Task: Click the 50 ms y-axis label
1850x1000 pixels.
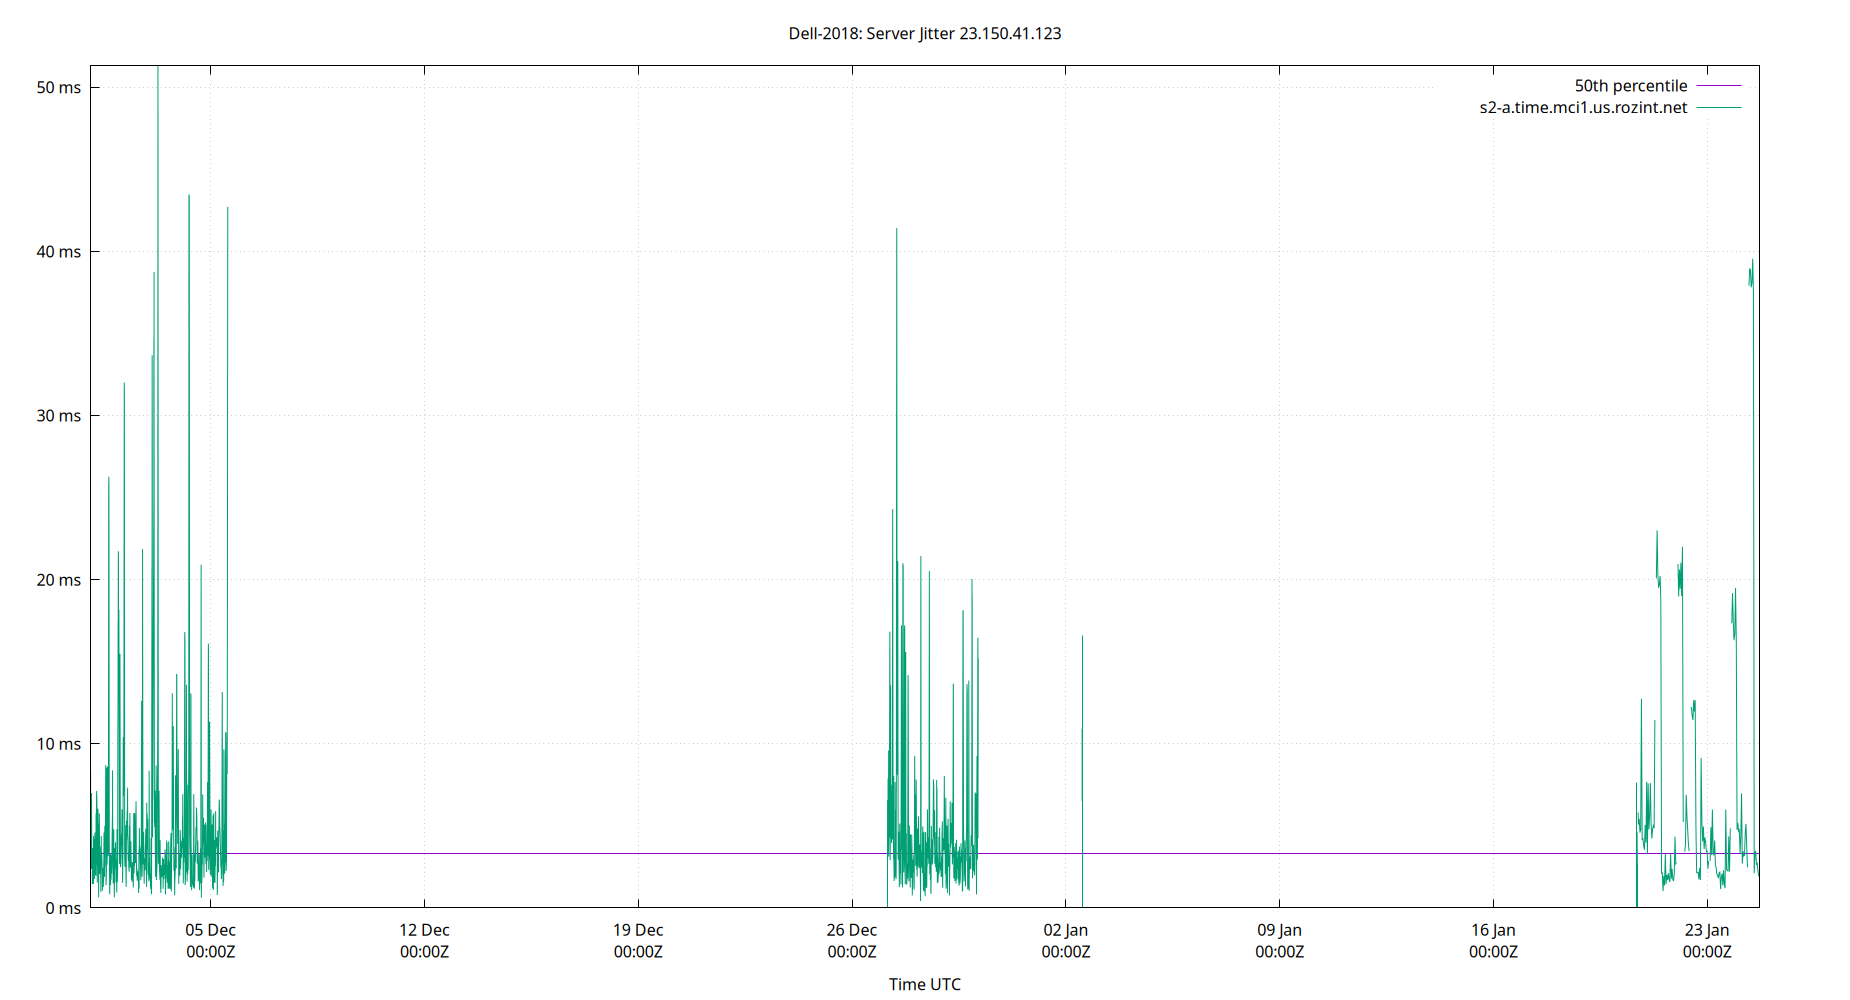Action: pyautogui.click(x=60, y=88)
